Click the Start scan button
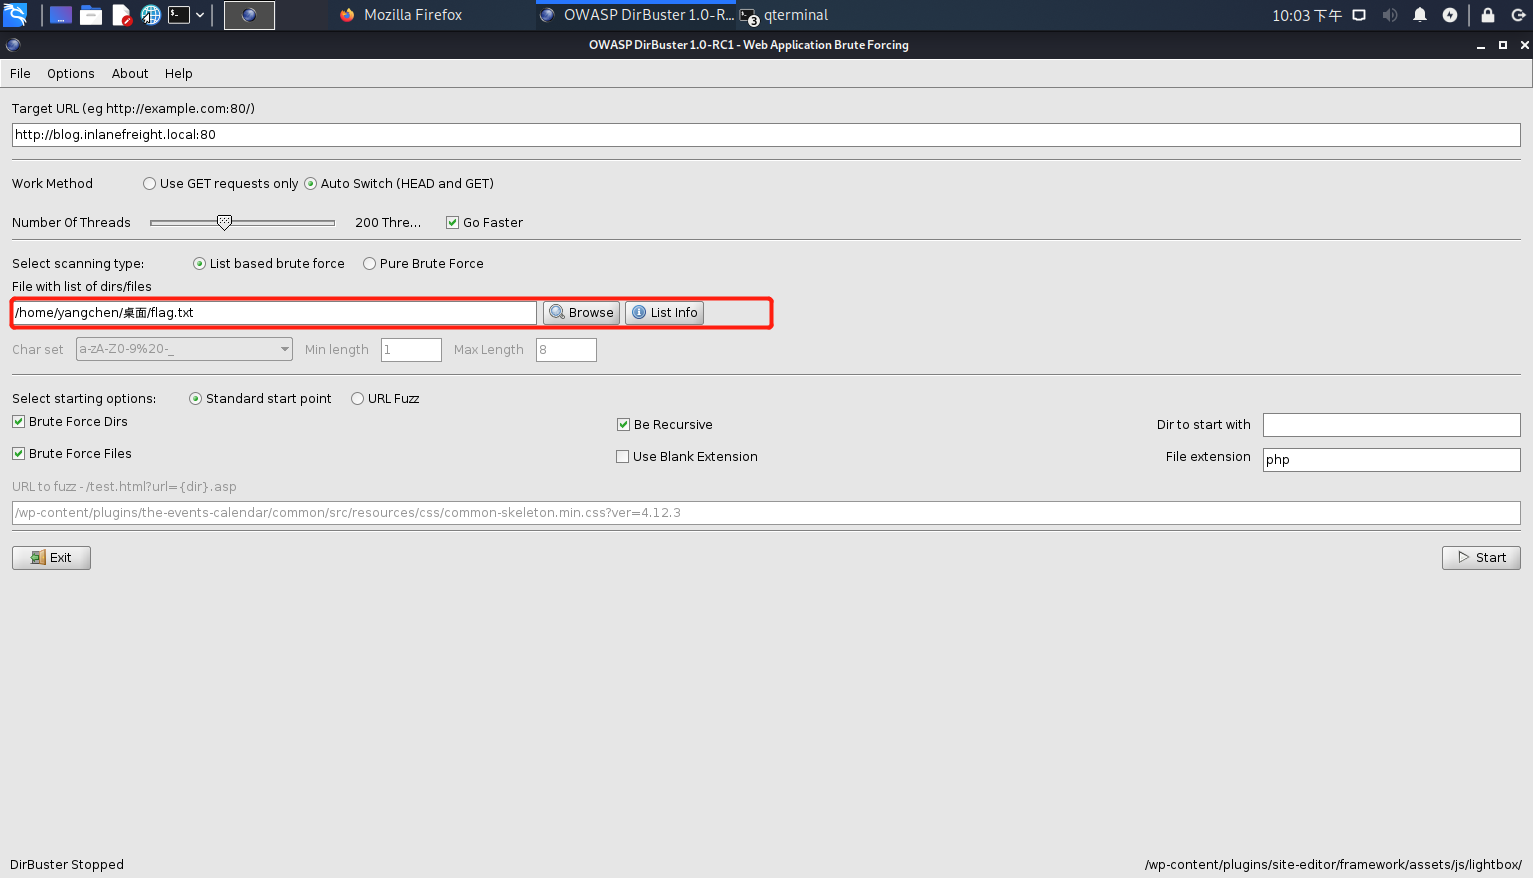The height and width of the screenshot is (878, 1533). tap(1481, 558)
